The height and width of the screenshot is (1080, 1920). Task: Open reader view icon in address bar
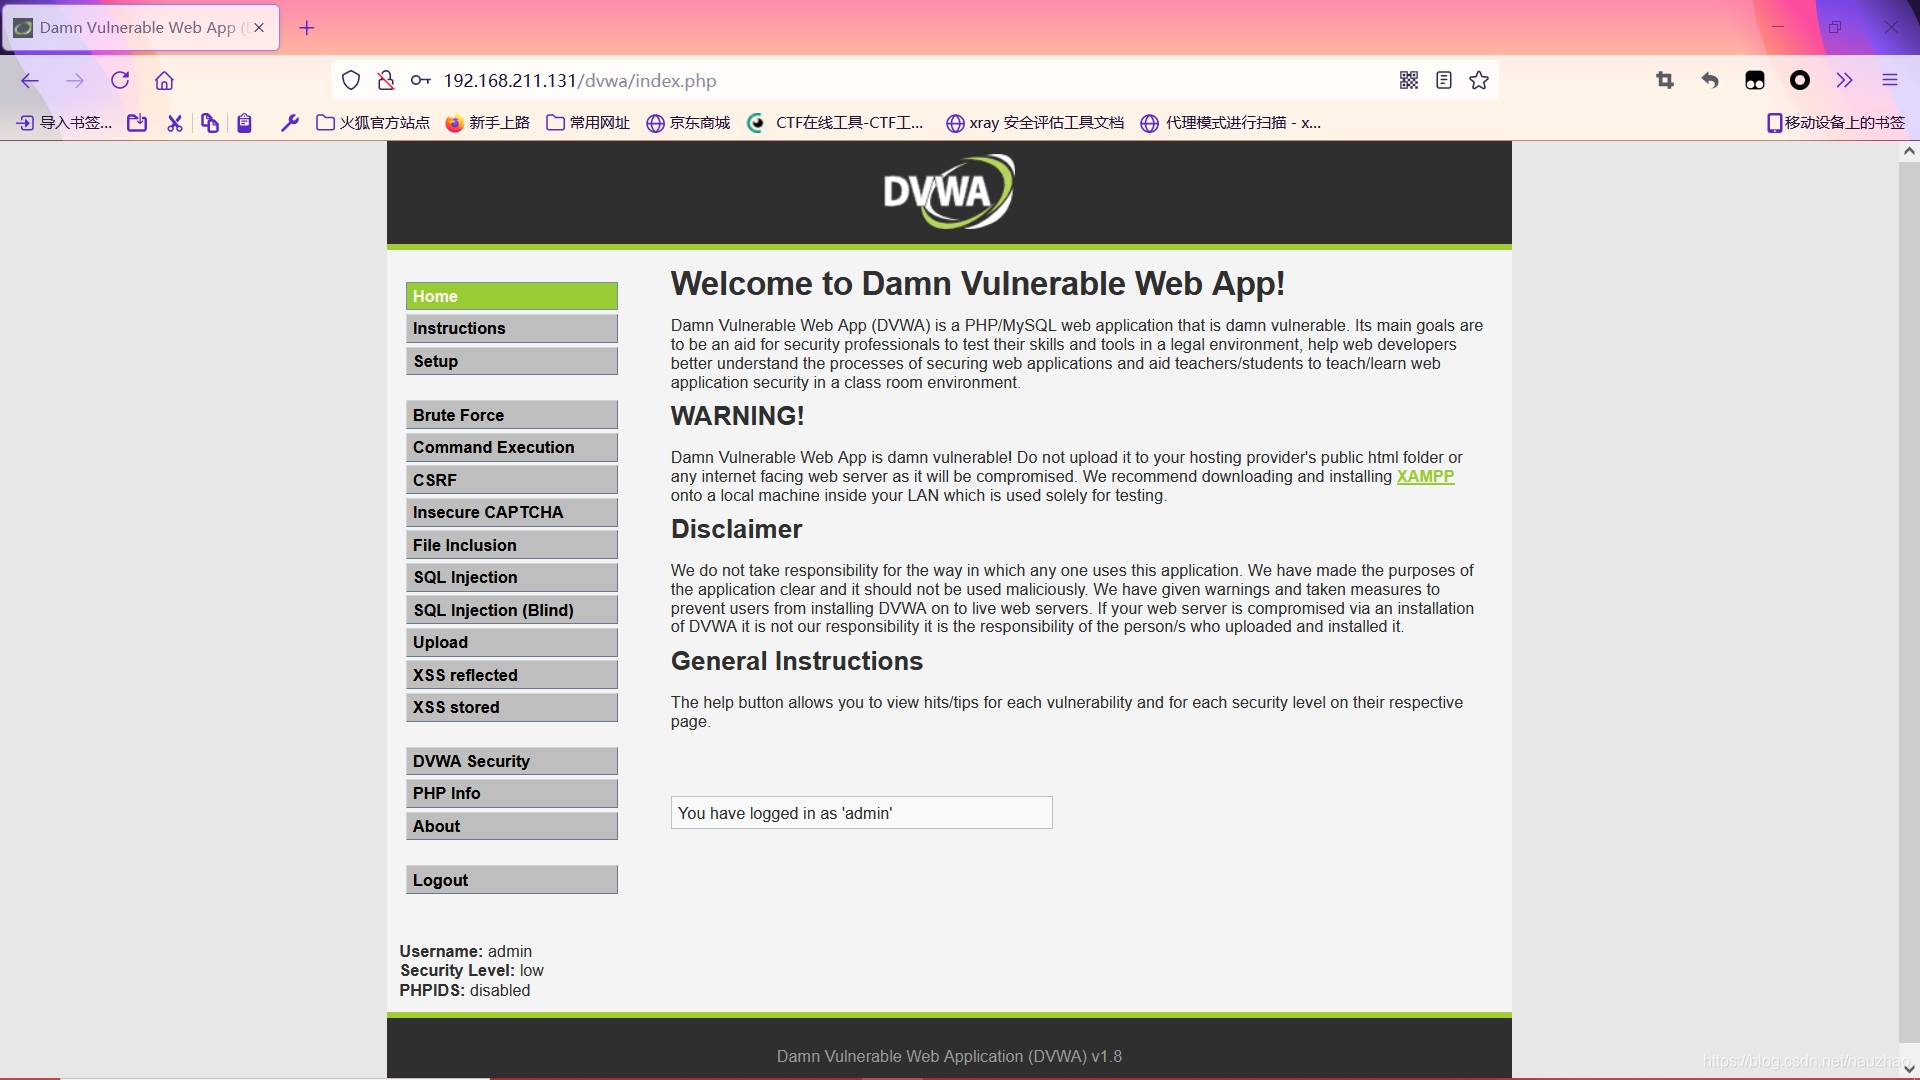(x=1443, y=81)
